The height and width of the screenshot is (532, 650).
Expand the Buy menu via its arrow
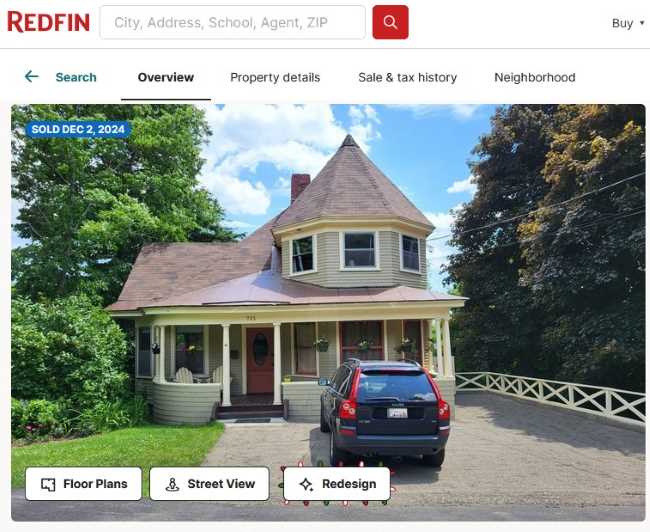642,23
